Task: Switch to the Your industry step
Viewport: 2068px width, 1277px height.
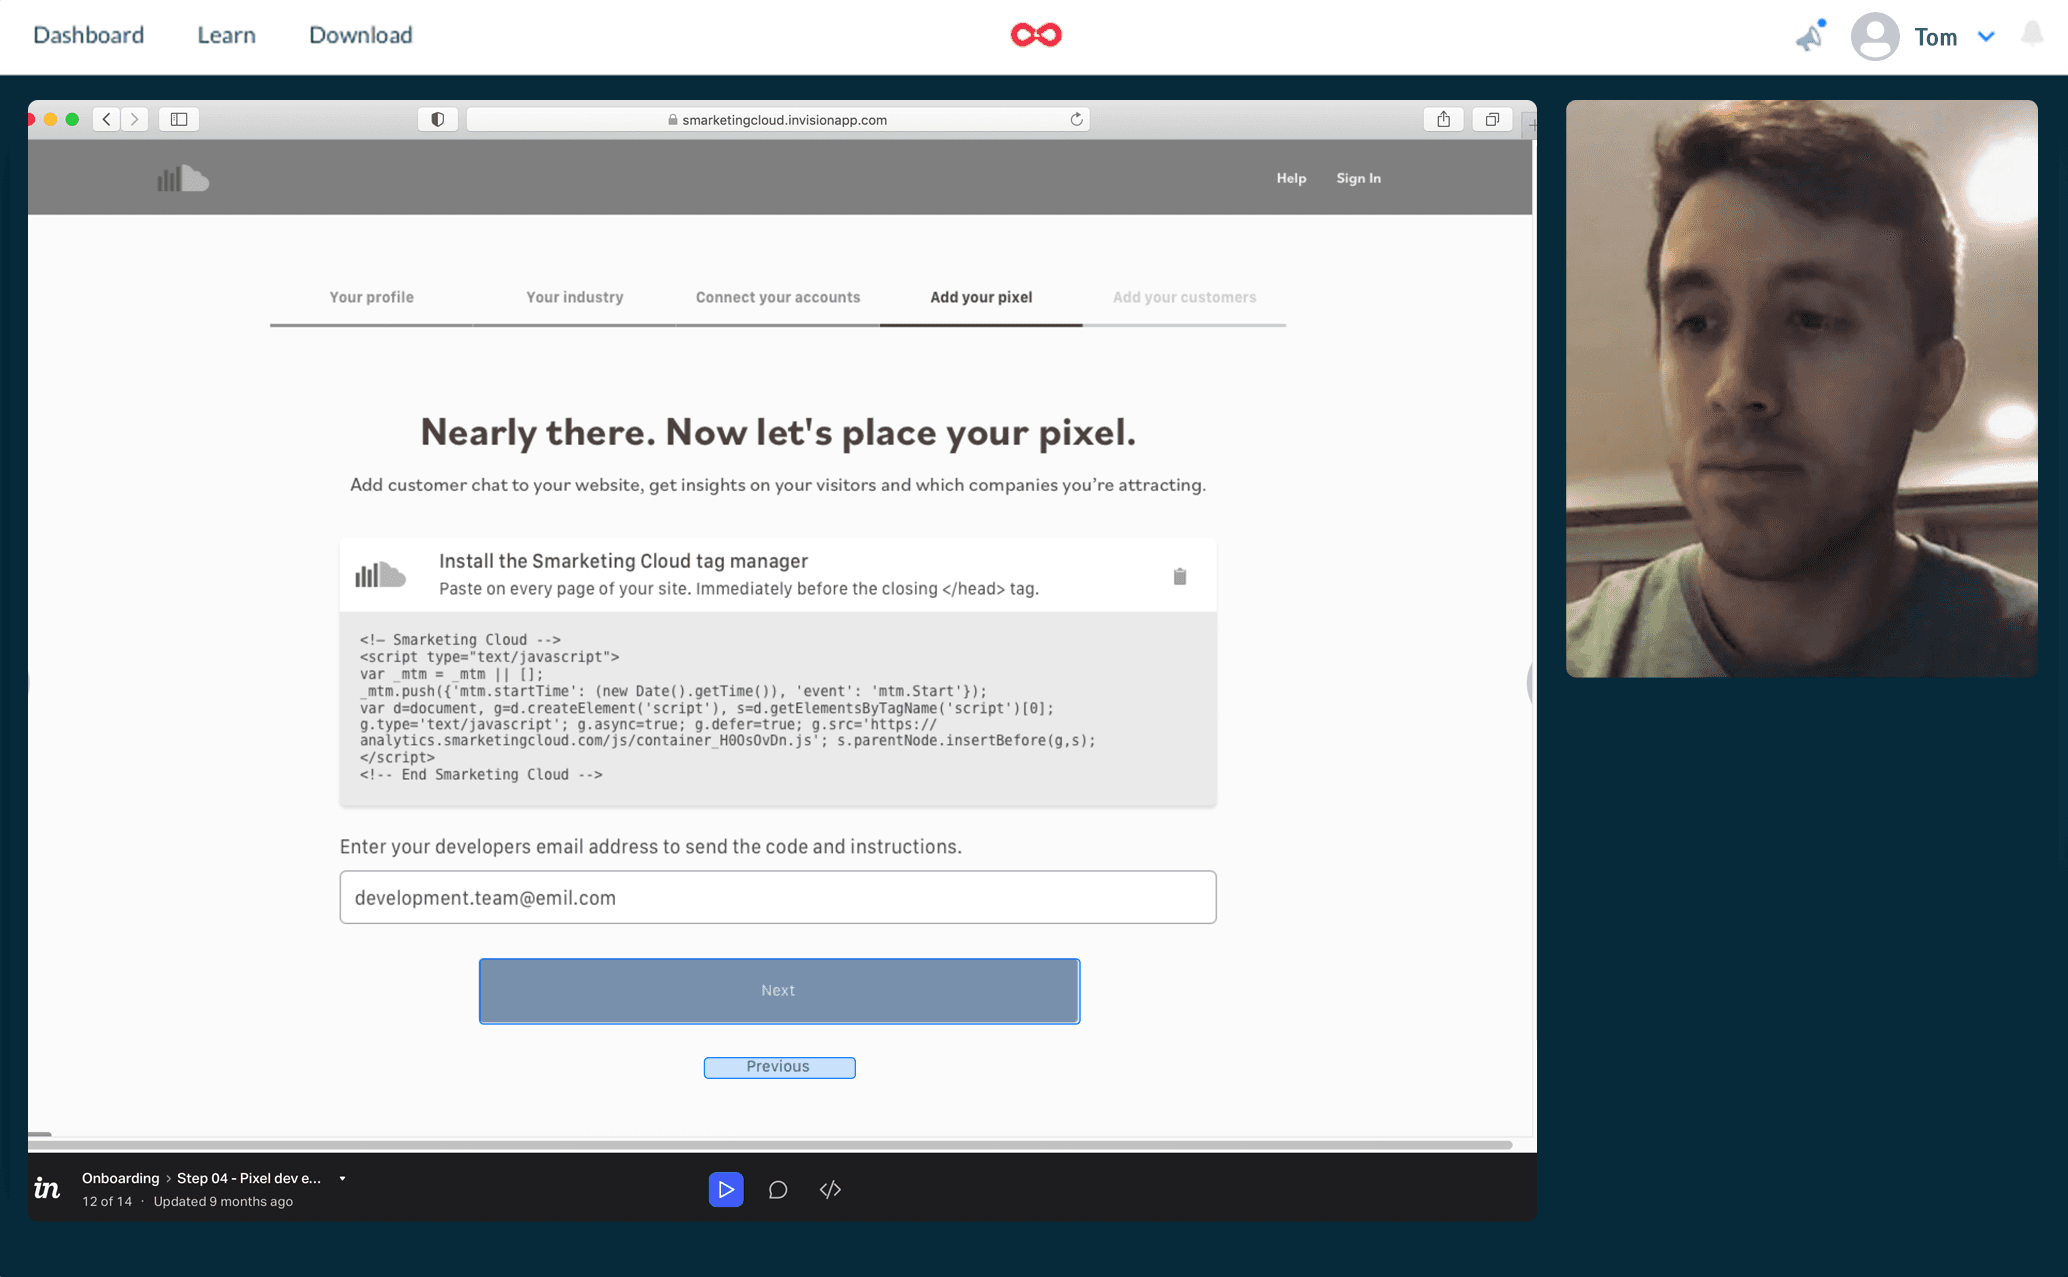Action: [x=574, y=297]
